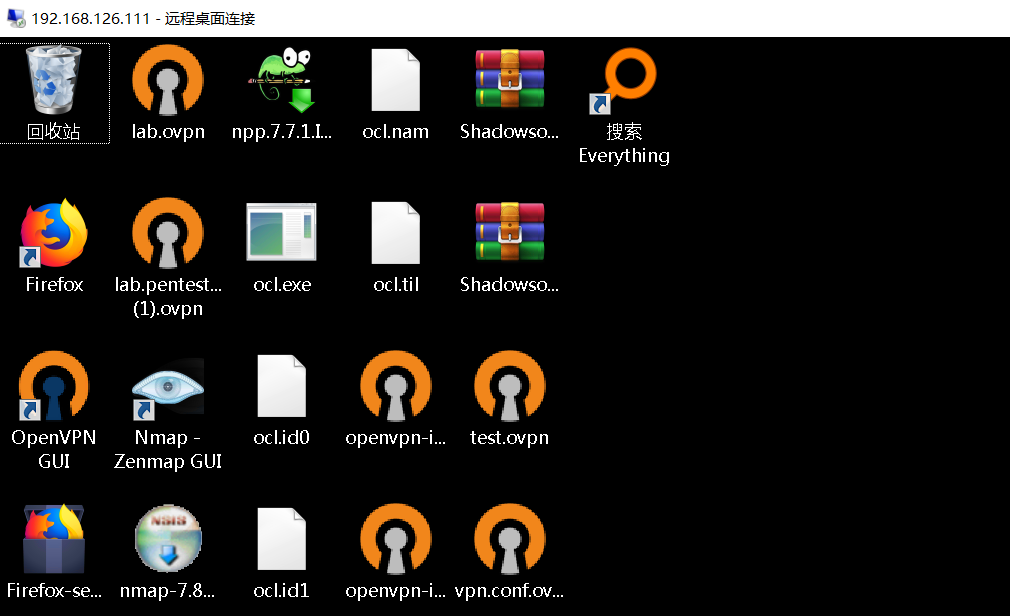Open the 搜索 Everything search shortcut

click(624, 81)
